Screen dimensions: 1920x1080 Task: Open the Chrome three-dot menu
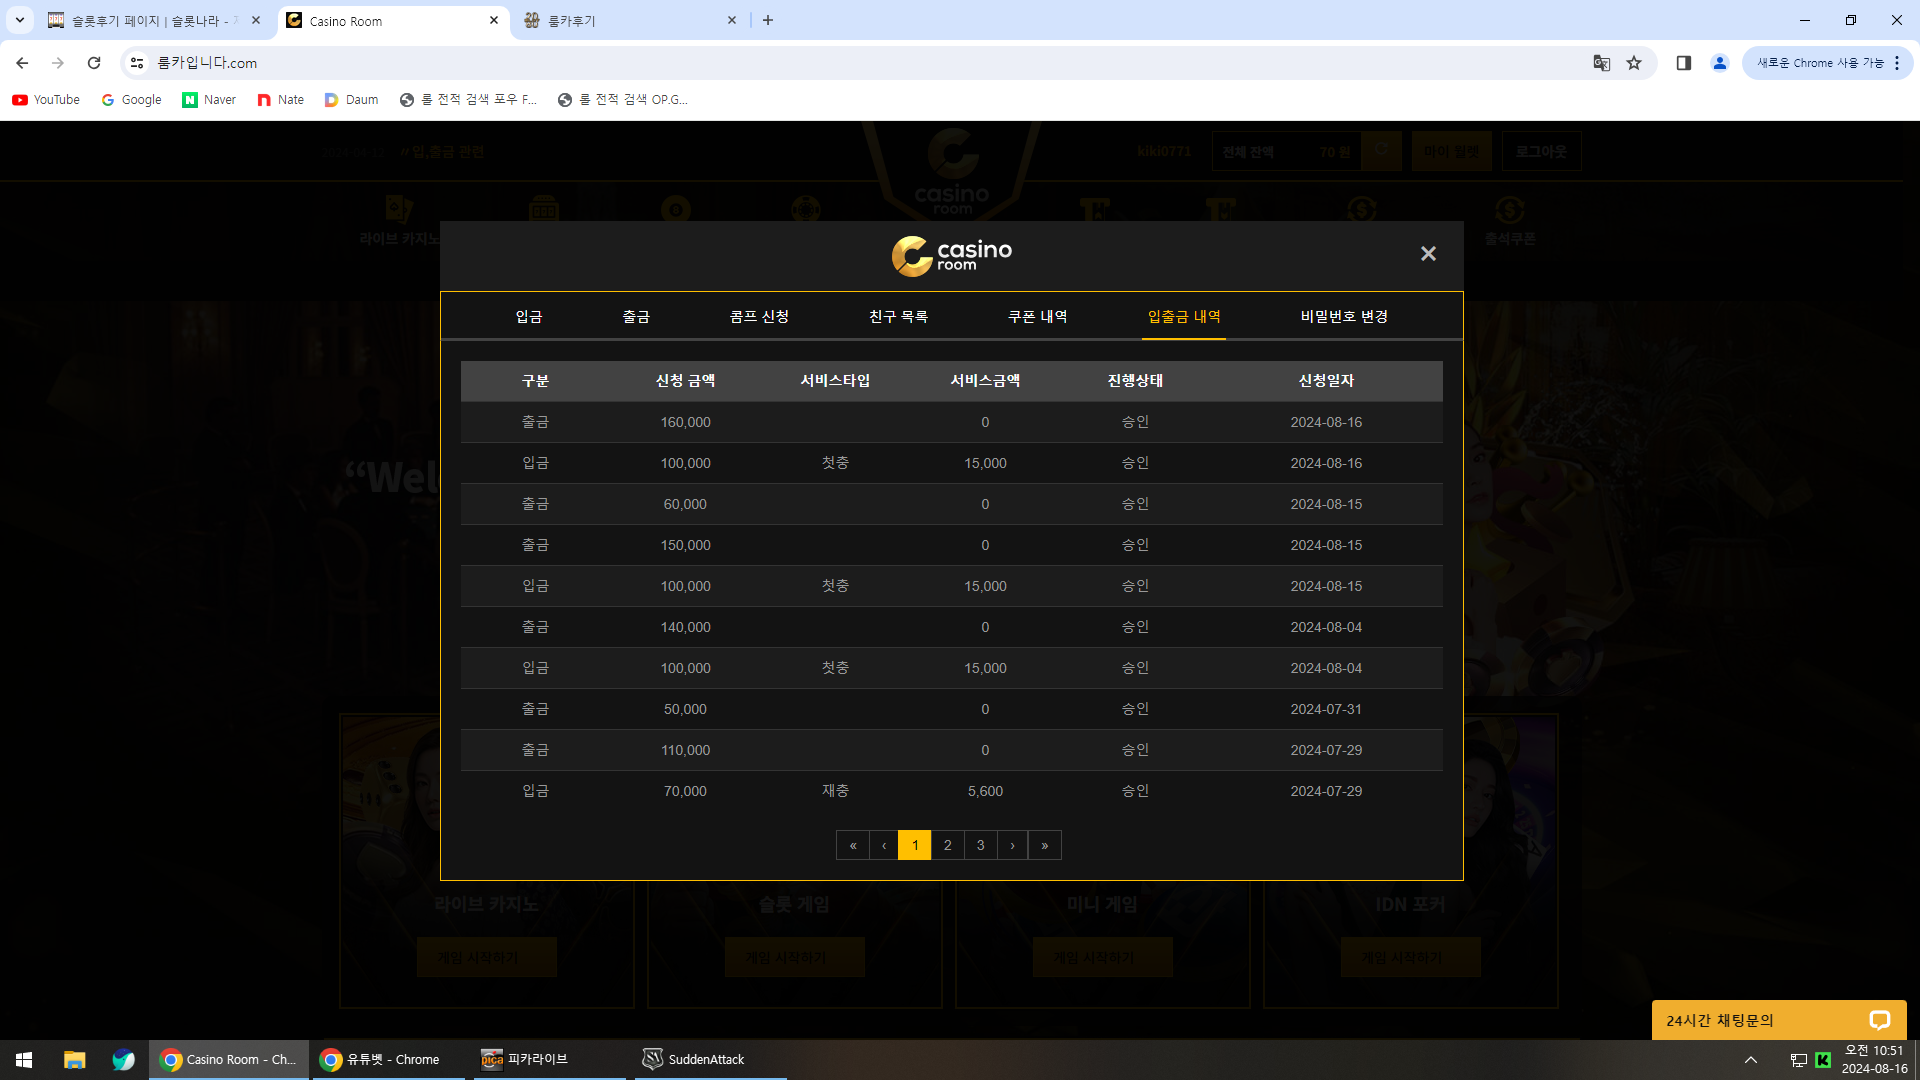(x=1897, y=63)
